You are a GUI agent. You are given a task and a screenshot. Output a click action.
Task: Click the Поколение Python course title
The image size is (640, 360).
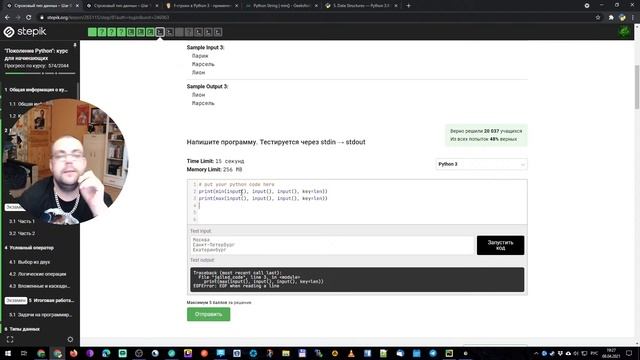click(x=36, y=54)
